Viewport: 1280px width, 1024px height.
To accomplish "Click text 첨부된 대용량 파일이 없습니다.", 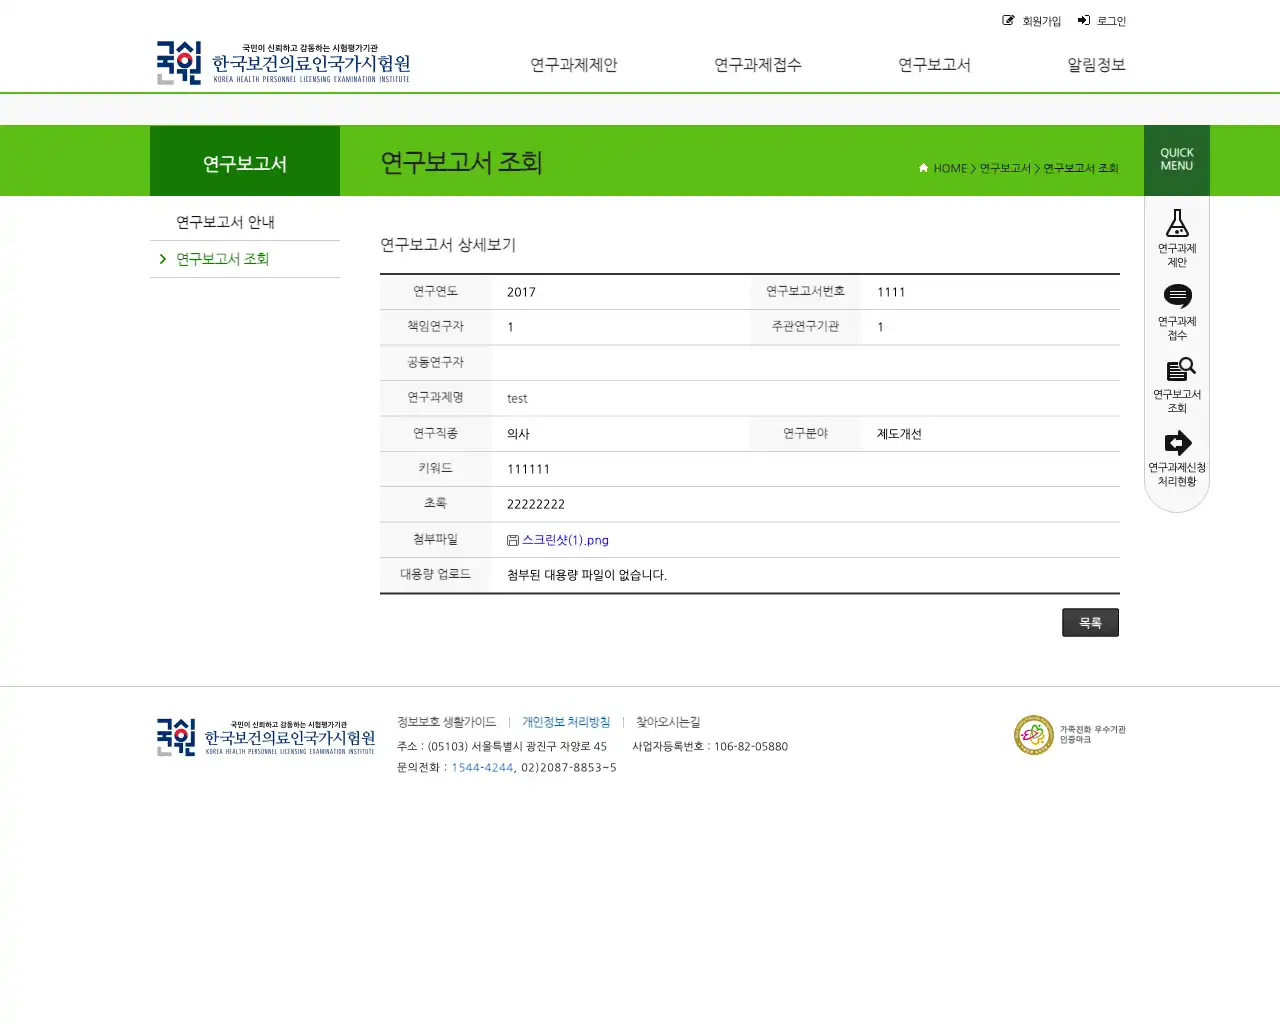I will 586,575.
